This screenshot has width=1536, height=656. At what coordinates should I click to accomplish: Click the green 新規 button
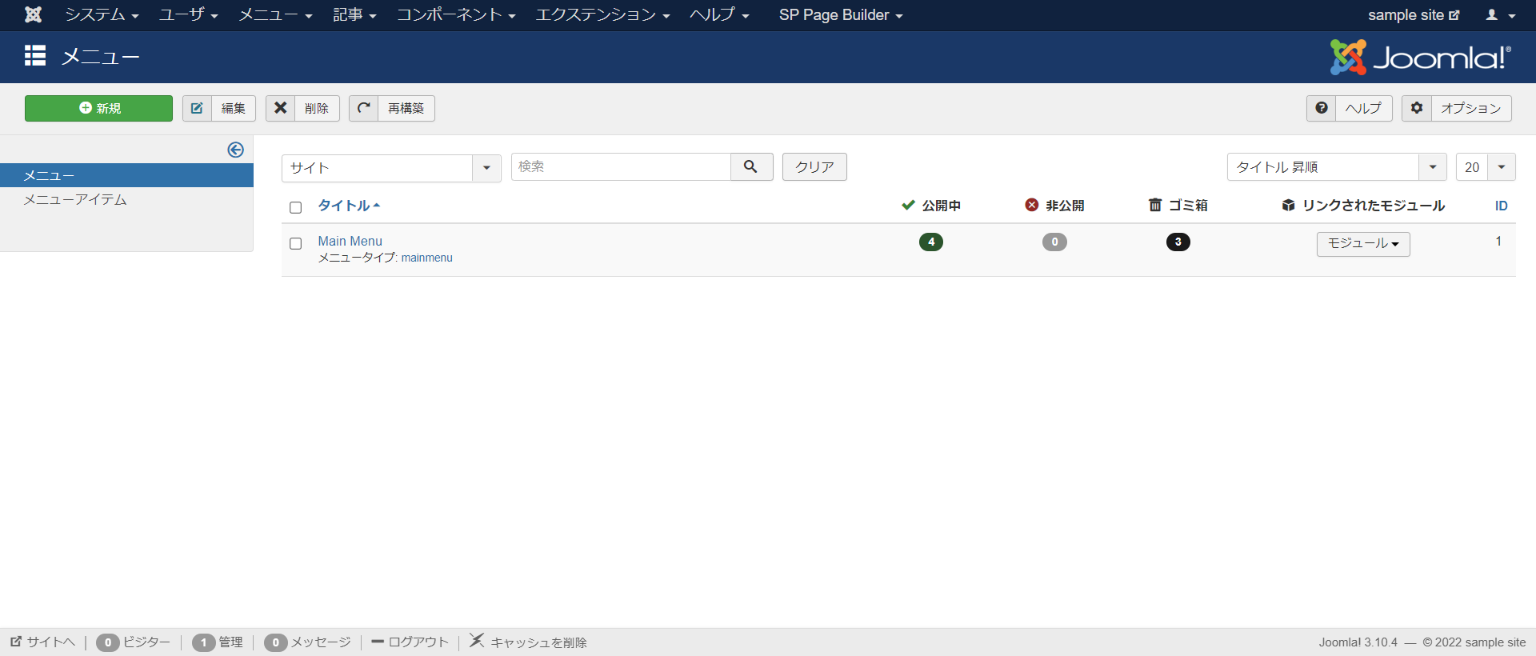99,108
